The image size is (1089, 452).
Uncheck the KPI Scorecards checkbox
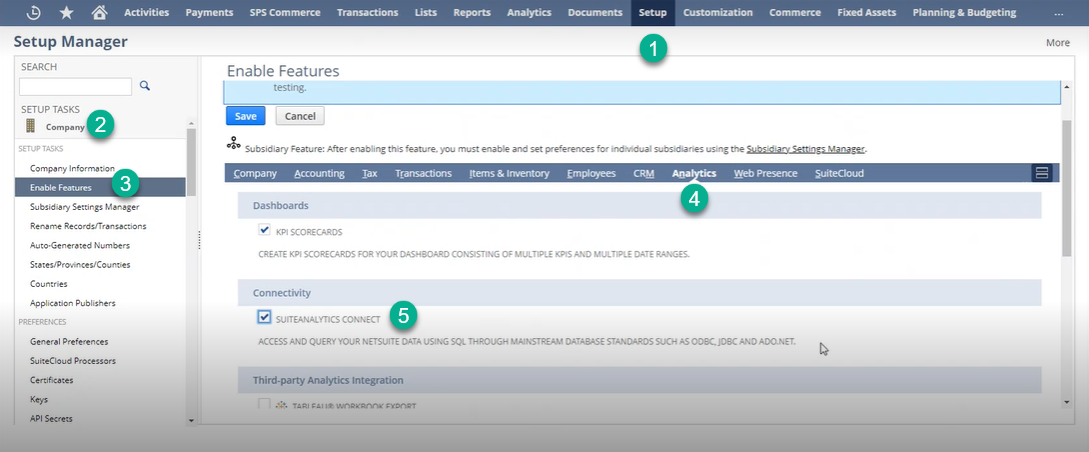tap(264, 230)
